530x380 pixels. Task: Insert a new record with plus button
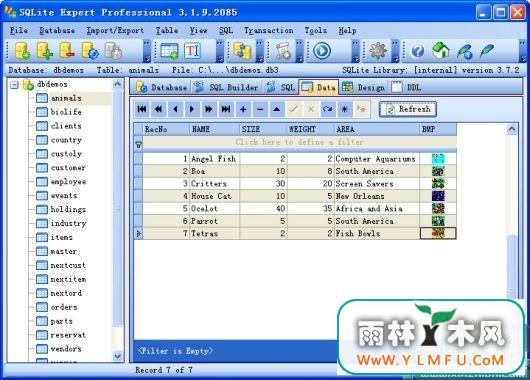(243, 109)
